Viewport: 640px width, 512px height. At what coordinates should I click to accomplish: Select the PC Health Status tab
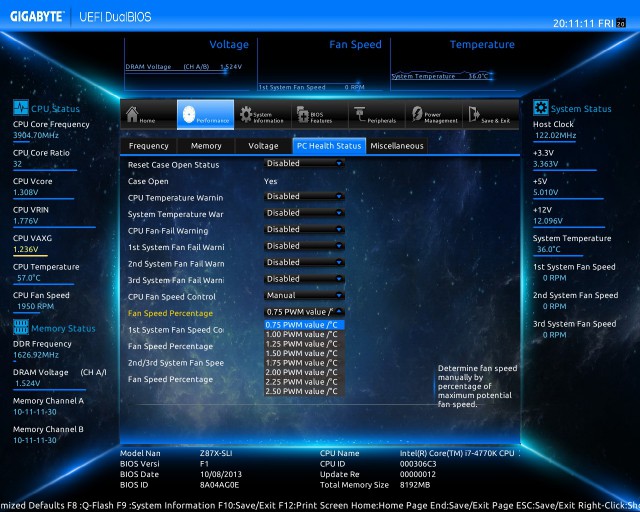point(329,146)
